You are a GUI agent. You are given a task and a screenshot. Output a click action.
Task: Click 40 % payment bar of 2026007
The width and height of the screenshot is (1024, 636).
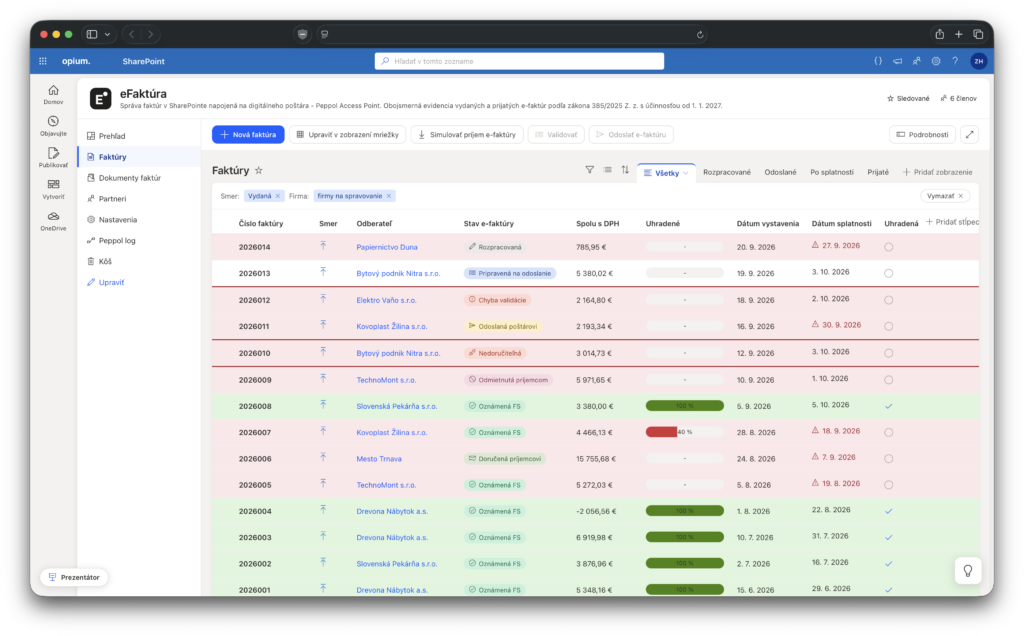click(x=684, y=432)
